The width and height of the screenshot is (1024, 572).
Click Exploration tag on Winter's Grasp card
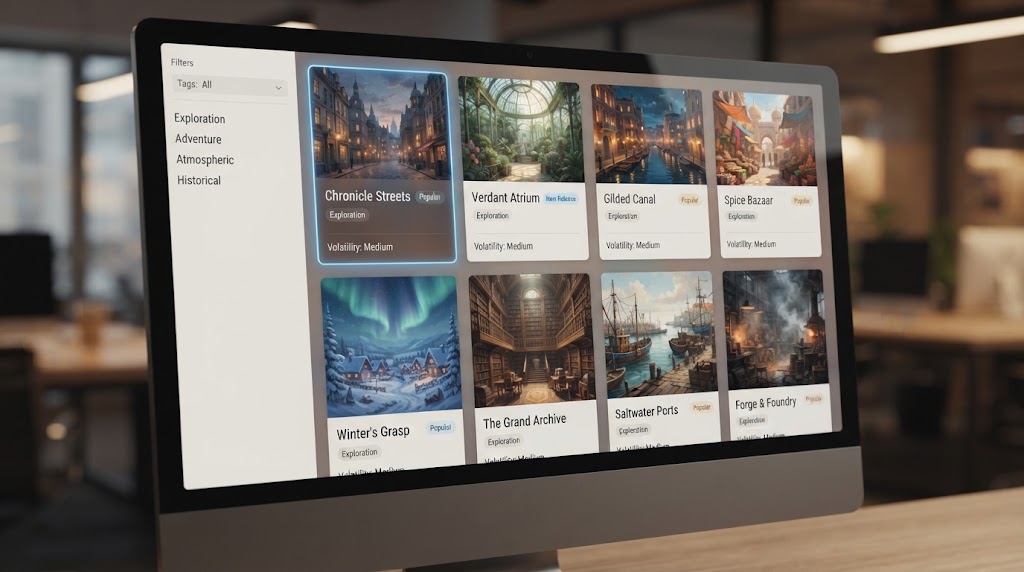point(359,453)
